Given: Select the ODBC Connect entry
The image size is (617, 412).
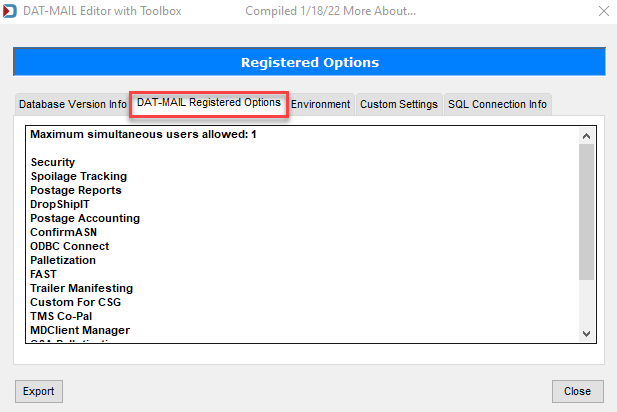Looking at the screenshot, I should (70, 246).
